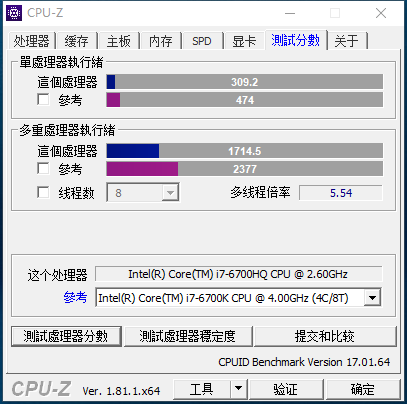
Task: Click the single-thread 309.2 score bar
Action: (x=244, y=82)
